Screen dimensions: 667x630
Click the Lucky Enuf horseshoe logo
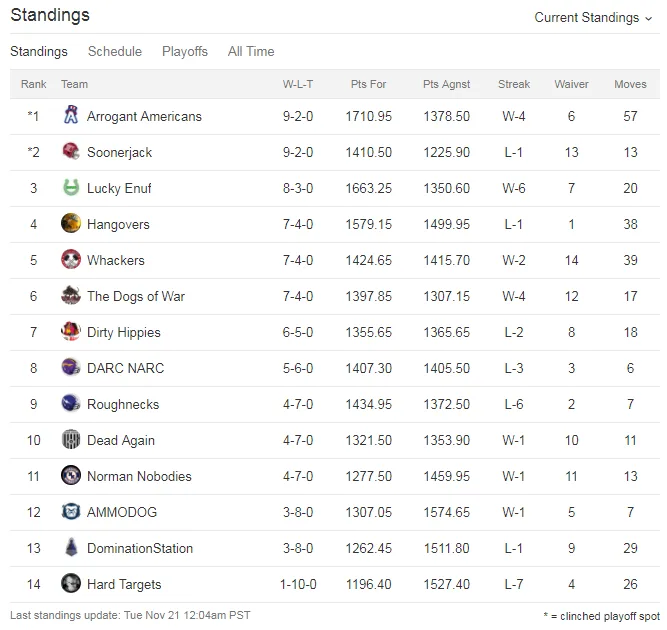point(71,188)
